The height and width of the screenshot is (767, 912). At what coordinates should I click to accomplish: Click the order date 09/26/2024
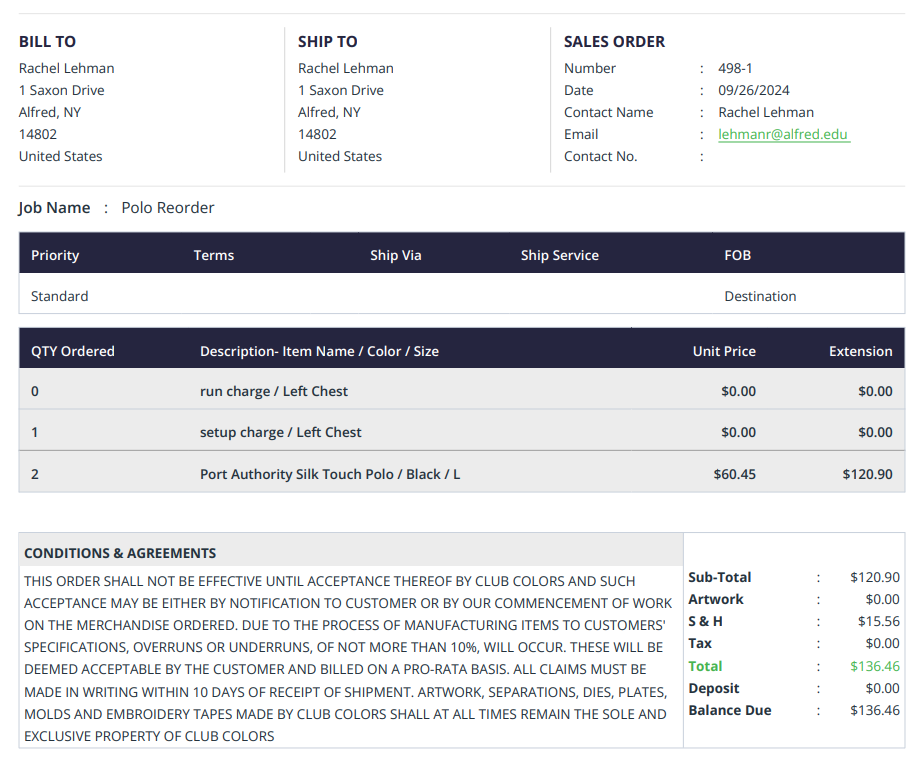[x=754, y=90]
